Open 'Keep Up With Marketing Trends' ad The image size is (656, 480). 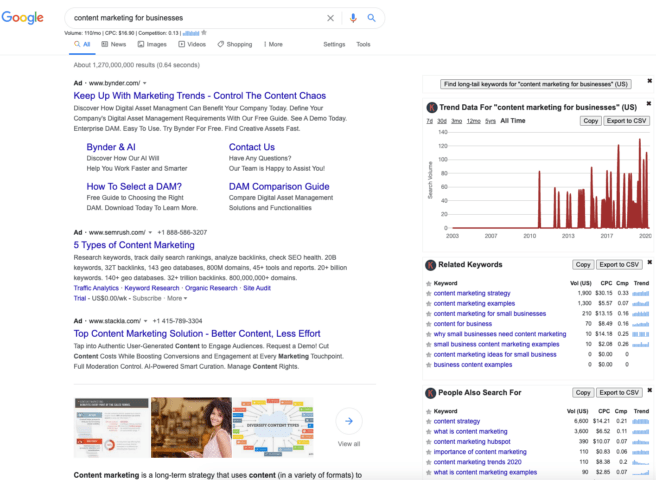tap(200, 96)
